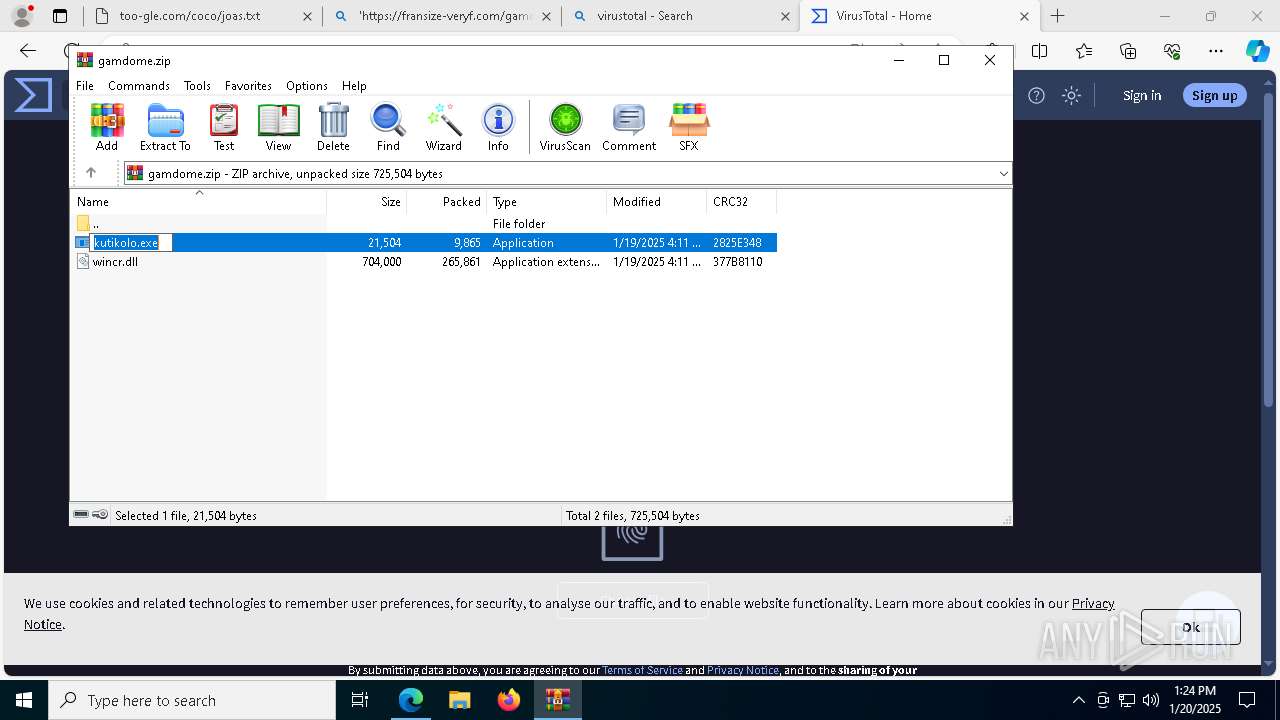Viewport: 1280px width, 720px height.
Task: Open the Help menu
Action: (x=354, y=86)
